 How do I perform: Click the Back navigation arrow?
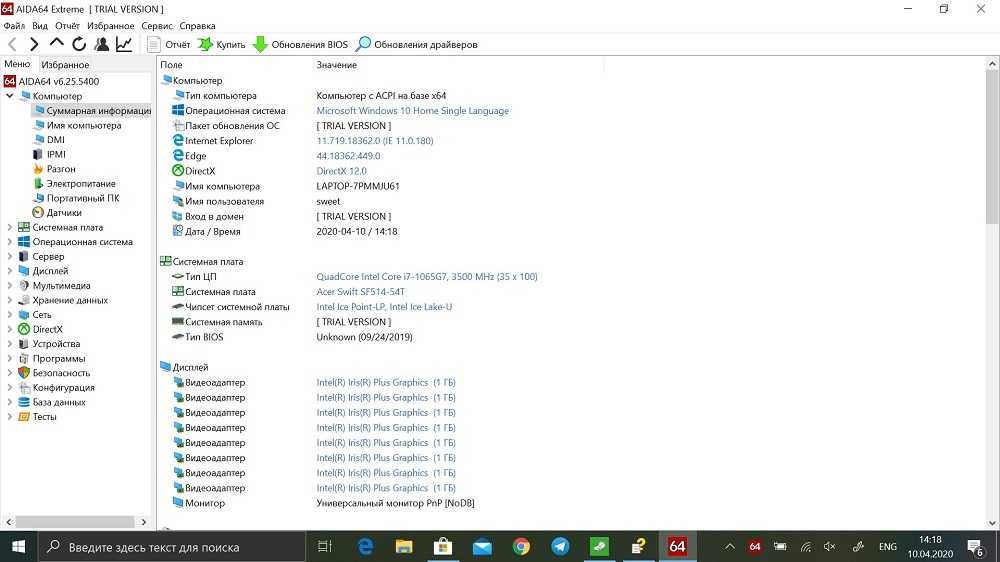click(12, 44)
